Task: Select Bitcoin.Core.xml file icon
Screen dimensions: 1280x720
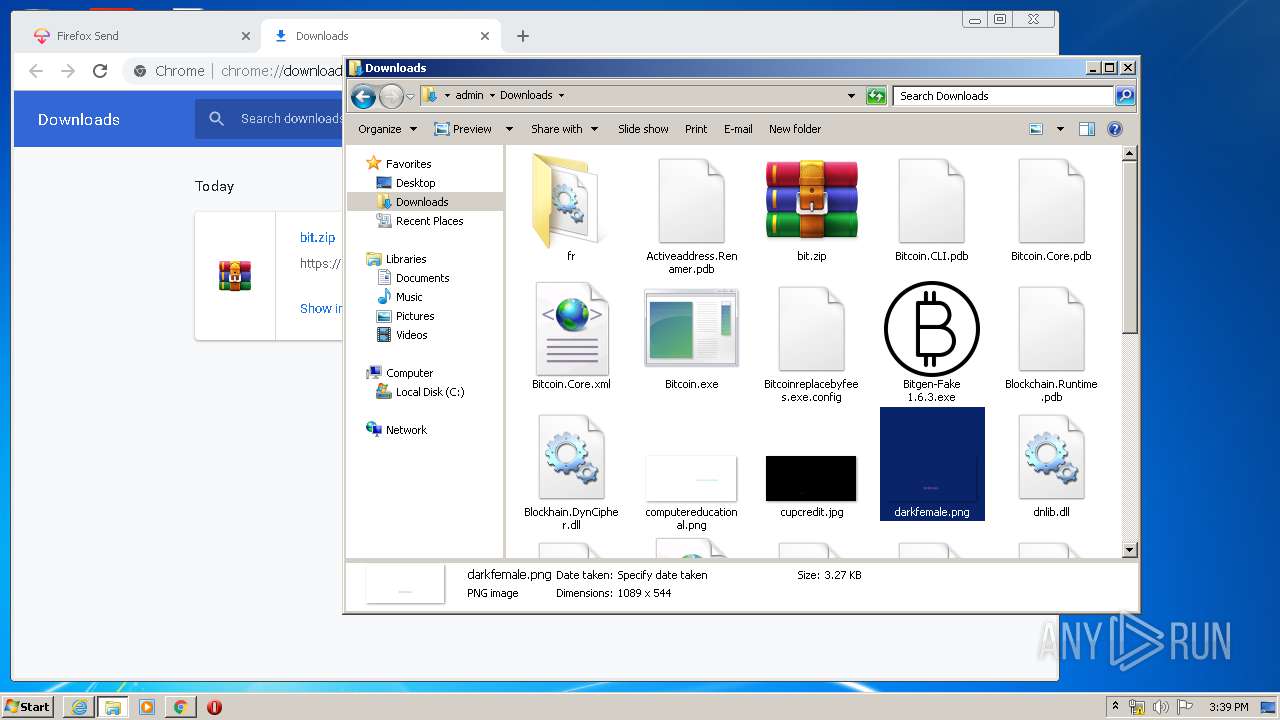Action: point(571,328)
